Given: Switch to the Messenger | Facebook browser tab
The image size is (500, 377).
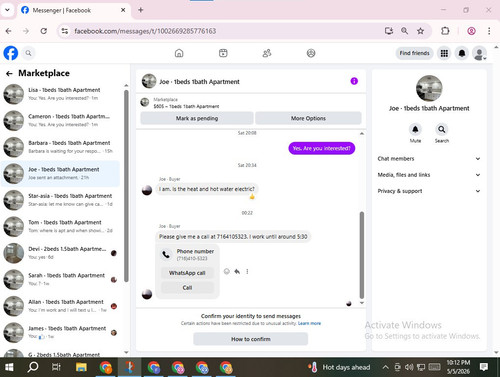Looking at the screenshot, I should pos(73,10).
